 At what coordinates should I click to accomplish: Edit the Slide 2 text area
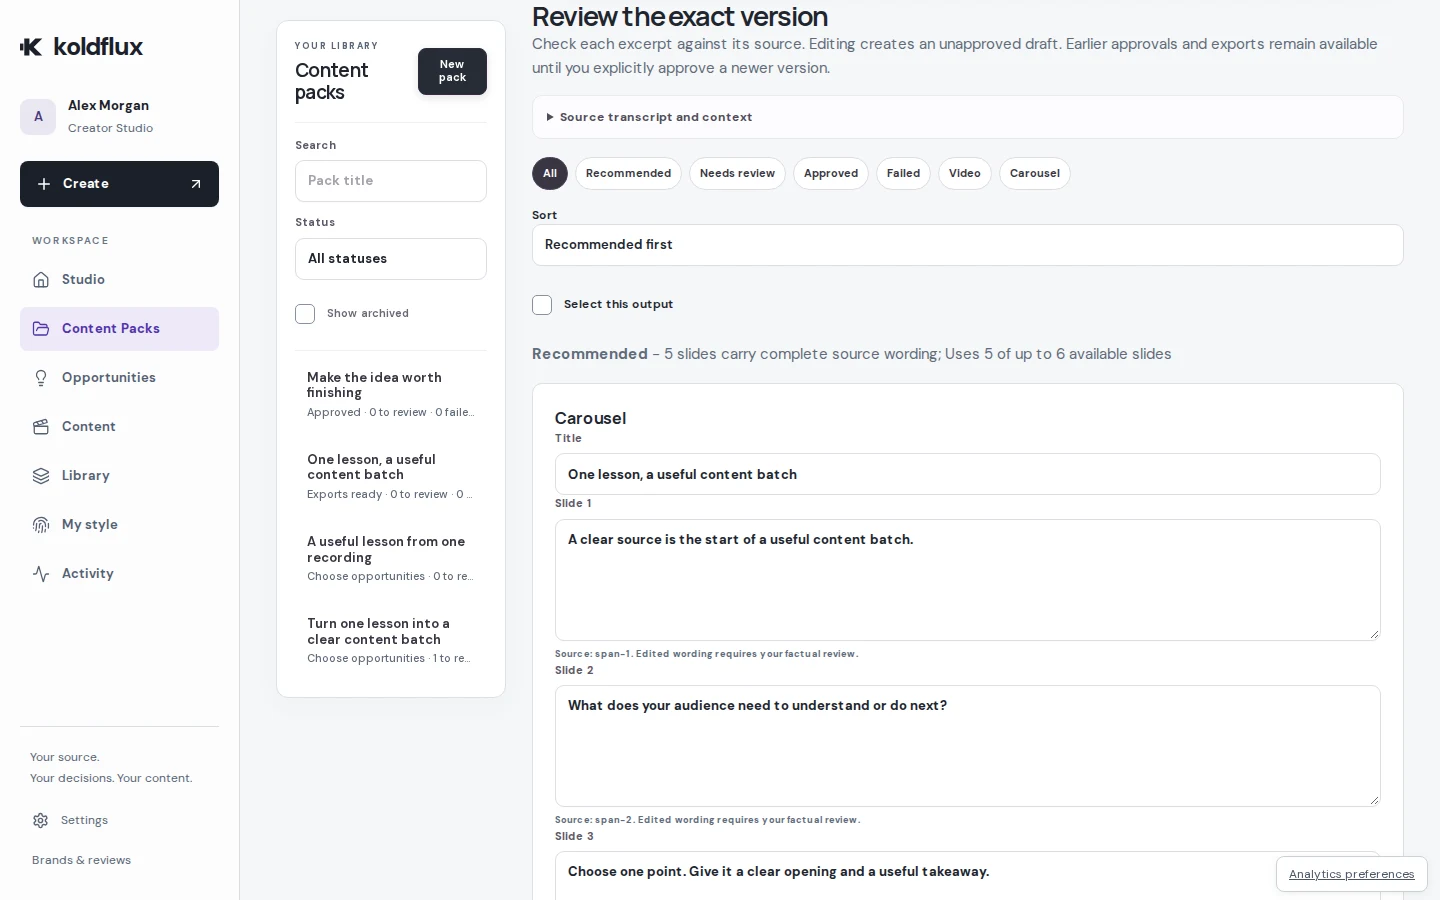pyautogui.click(x=968, y=746)
